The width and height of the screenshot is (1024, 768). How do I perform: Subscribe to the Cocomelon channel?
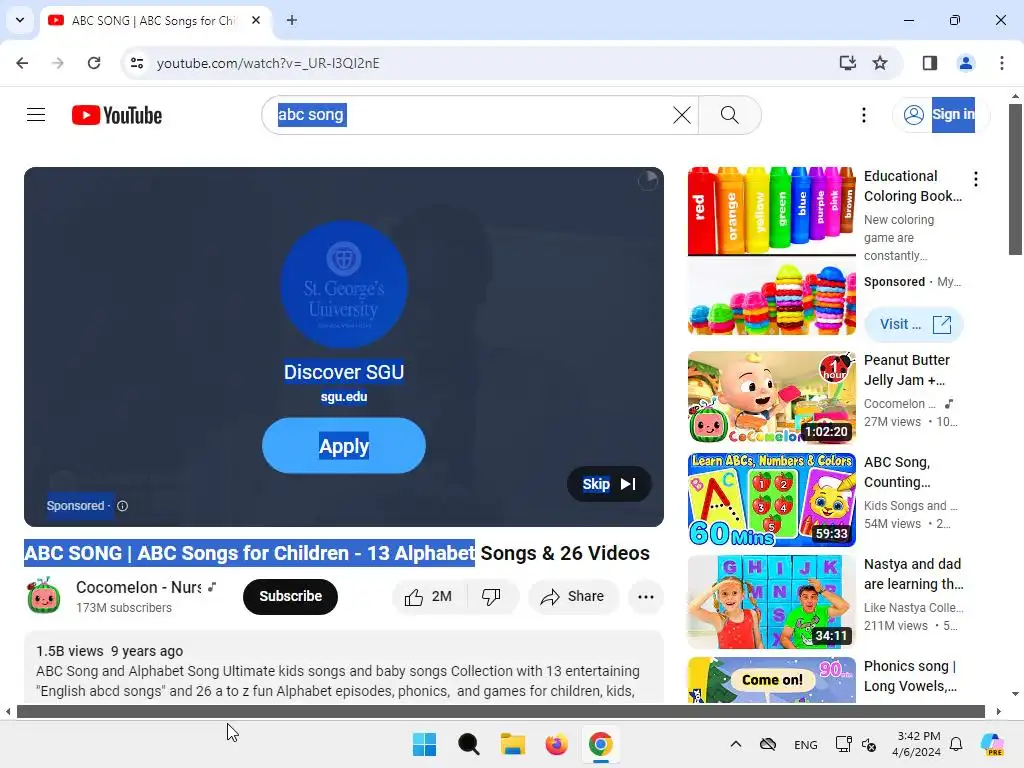(290, 596)
